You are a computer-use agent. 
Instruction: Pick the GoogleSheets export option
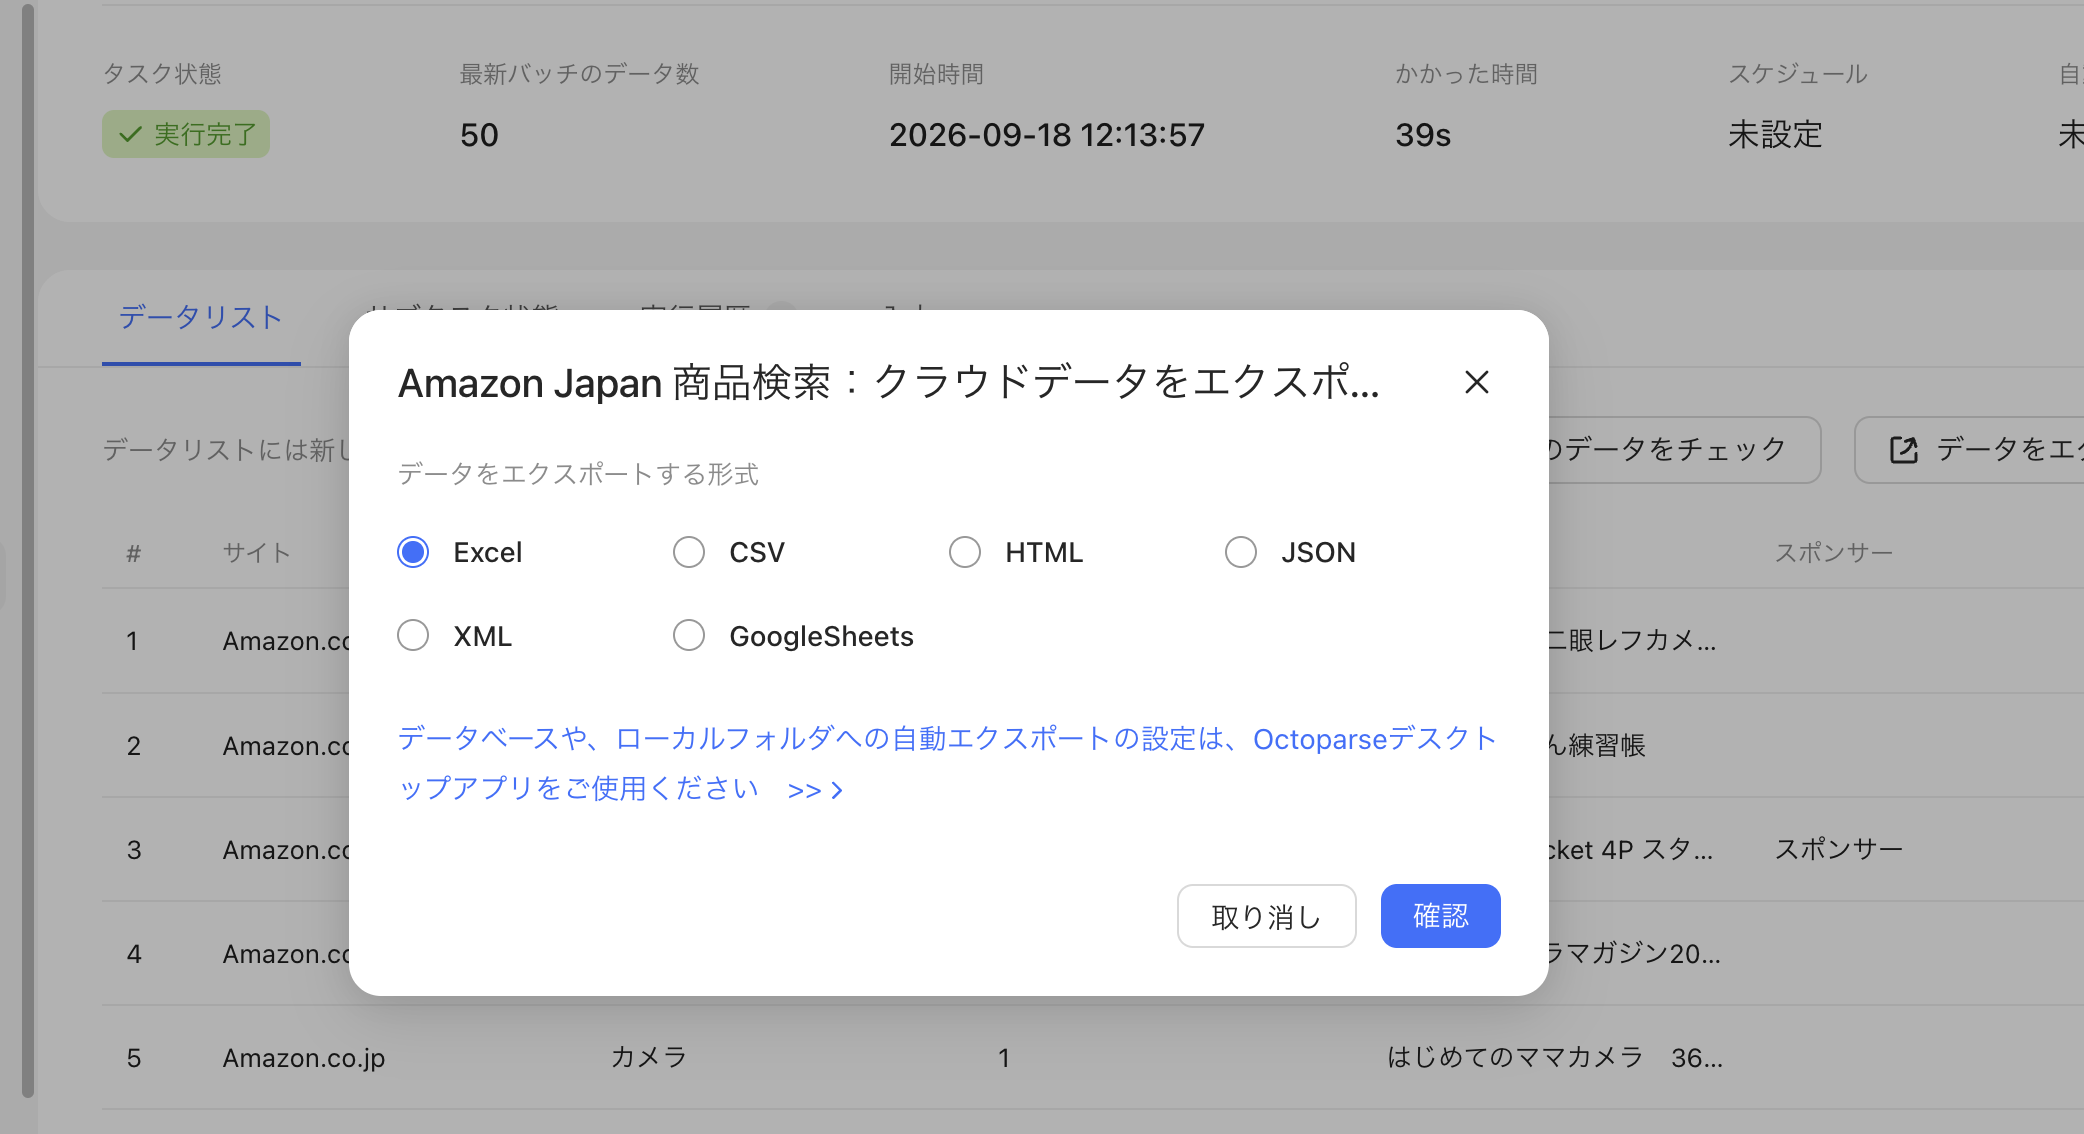689,636
